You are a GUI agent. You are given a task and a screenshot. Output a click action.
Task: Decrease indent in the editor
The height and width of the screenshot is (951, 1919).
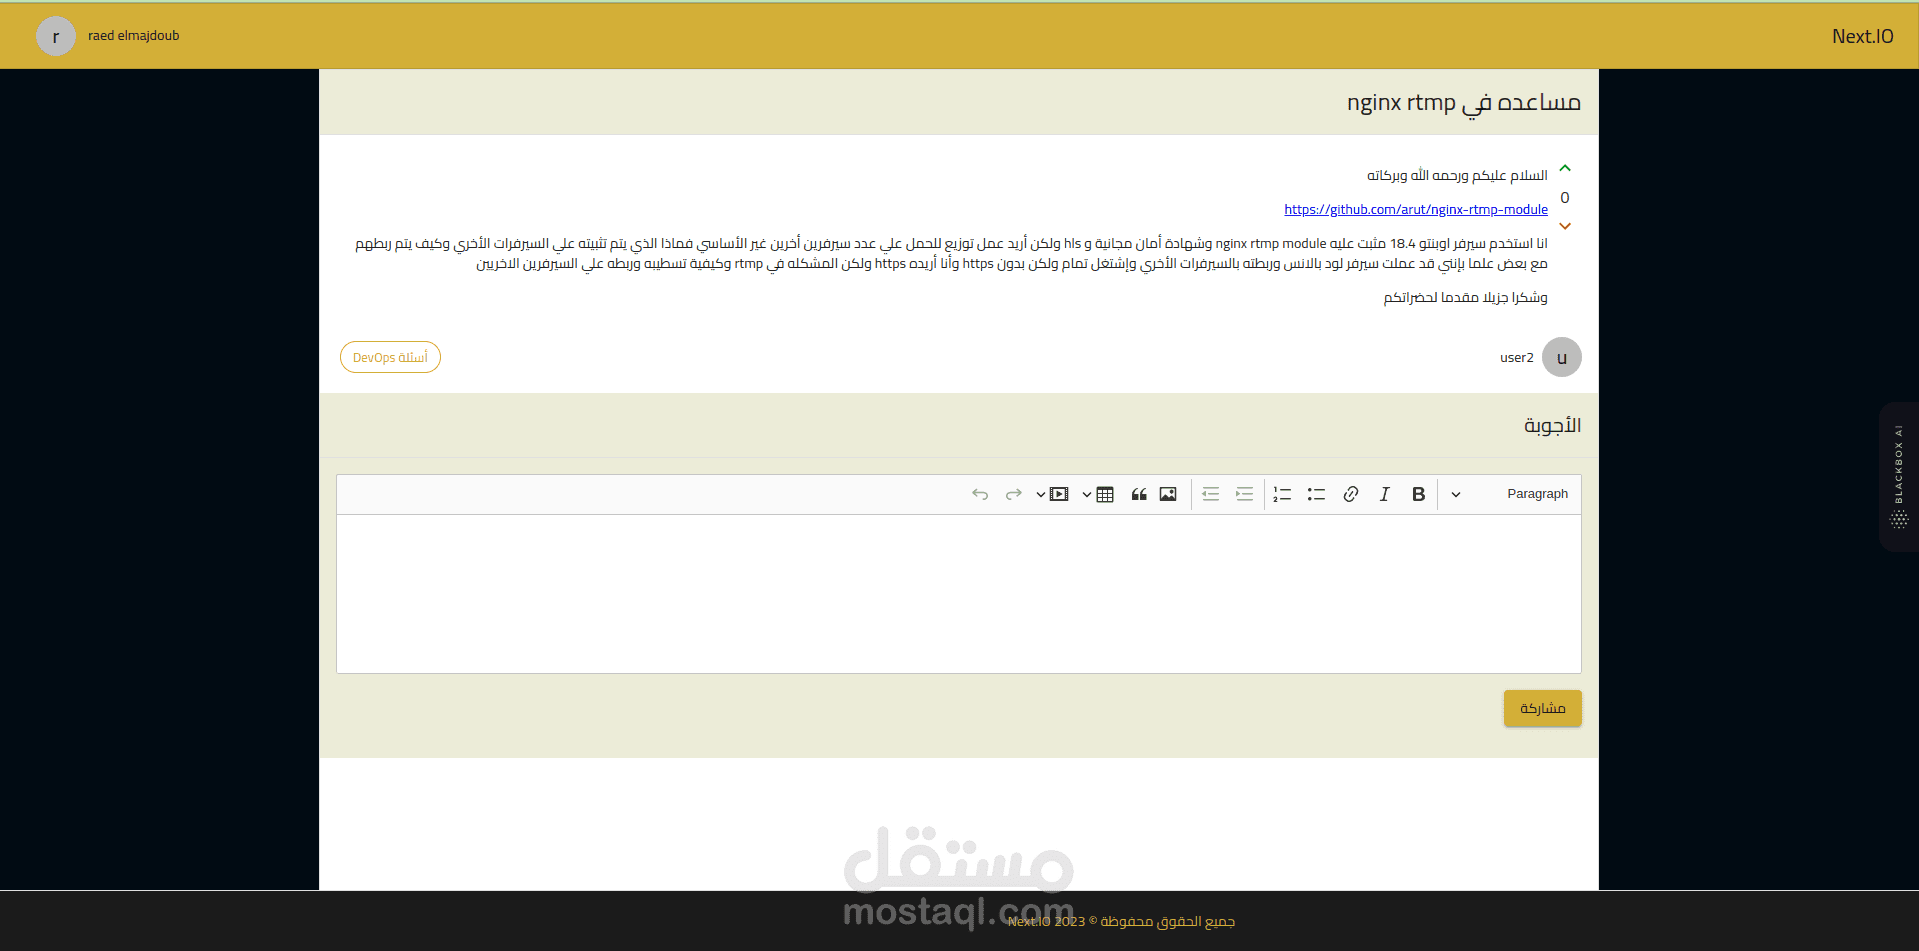click(x=1210, y=494)
